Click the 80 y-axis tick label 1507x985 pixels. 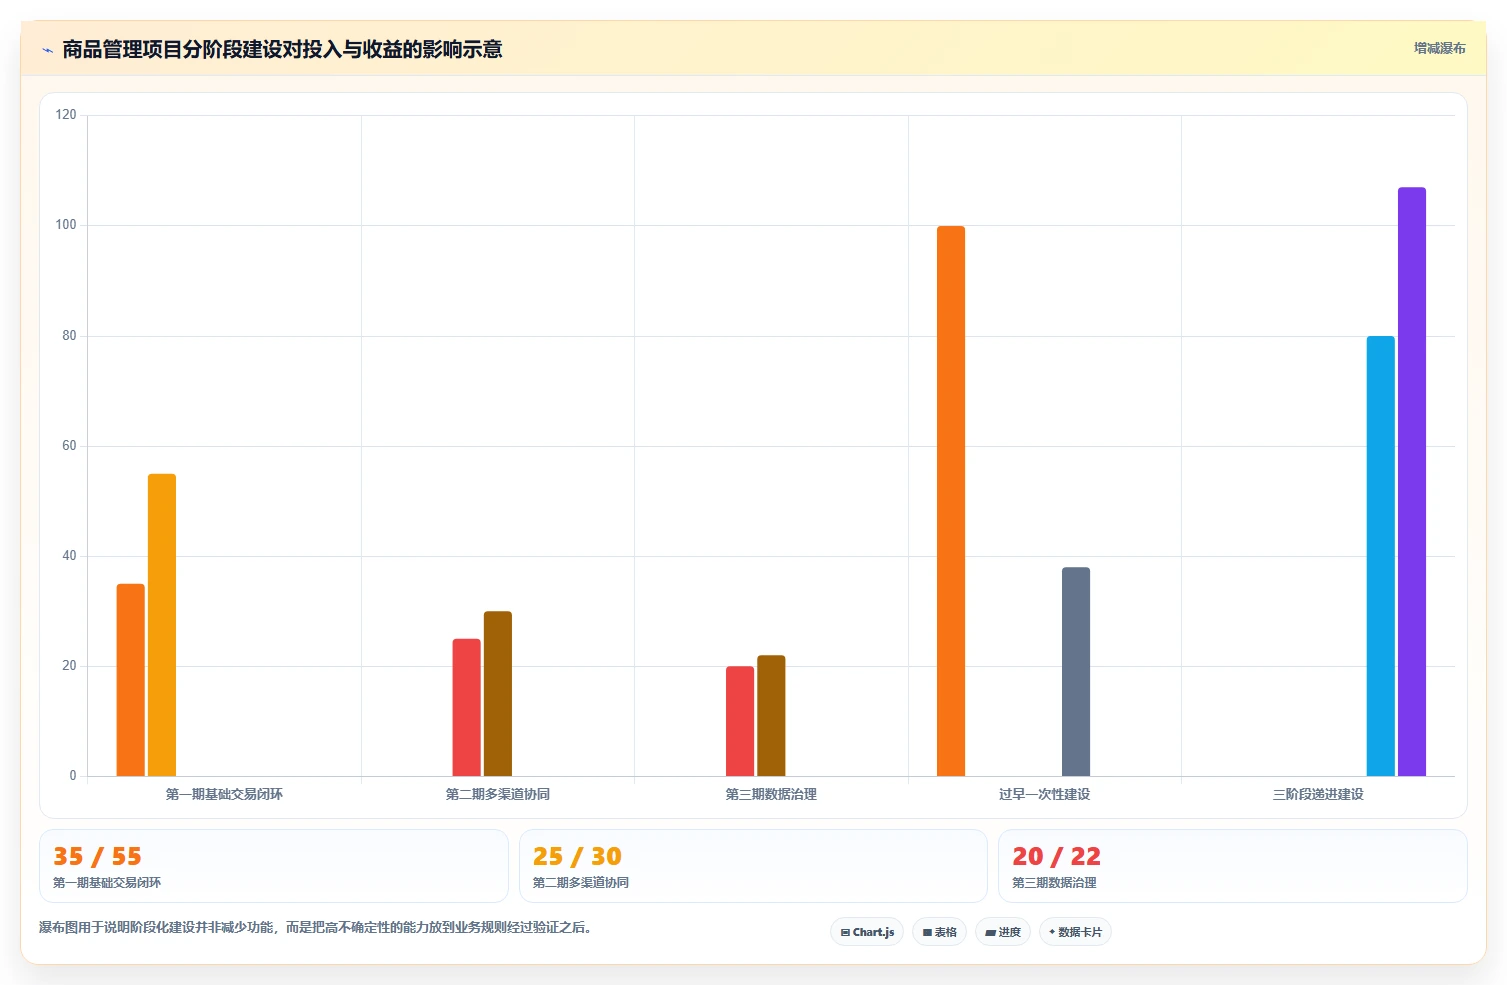(69, 336)
